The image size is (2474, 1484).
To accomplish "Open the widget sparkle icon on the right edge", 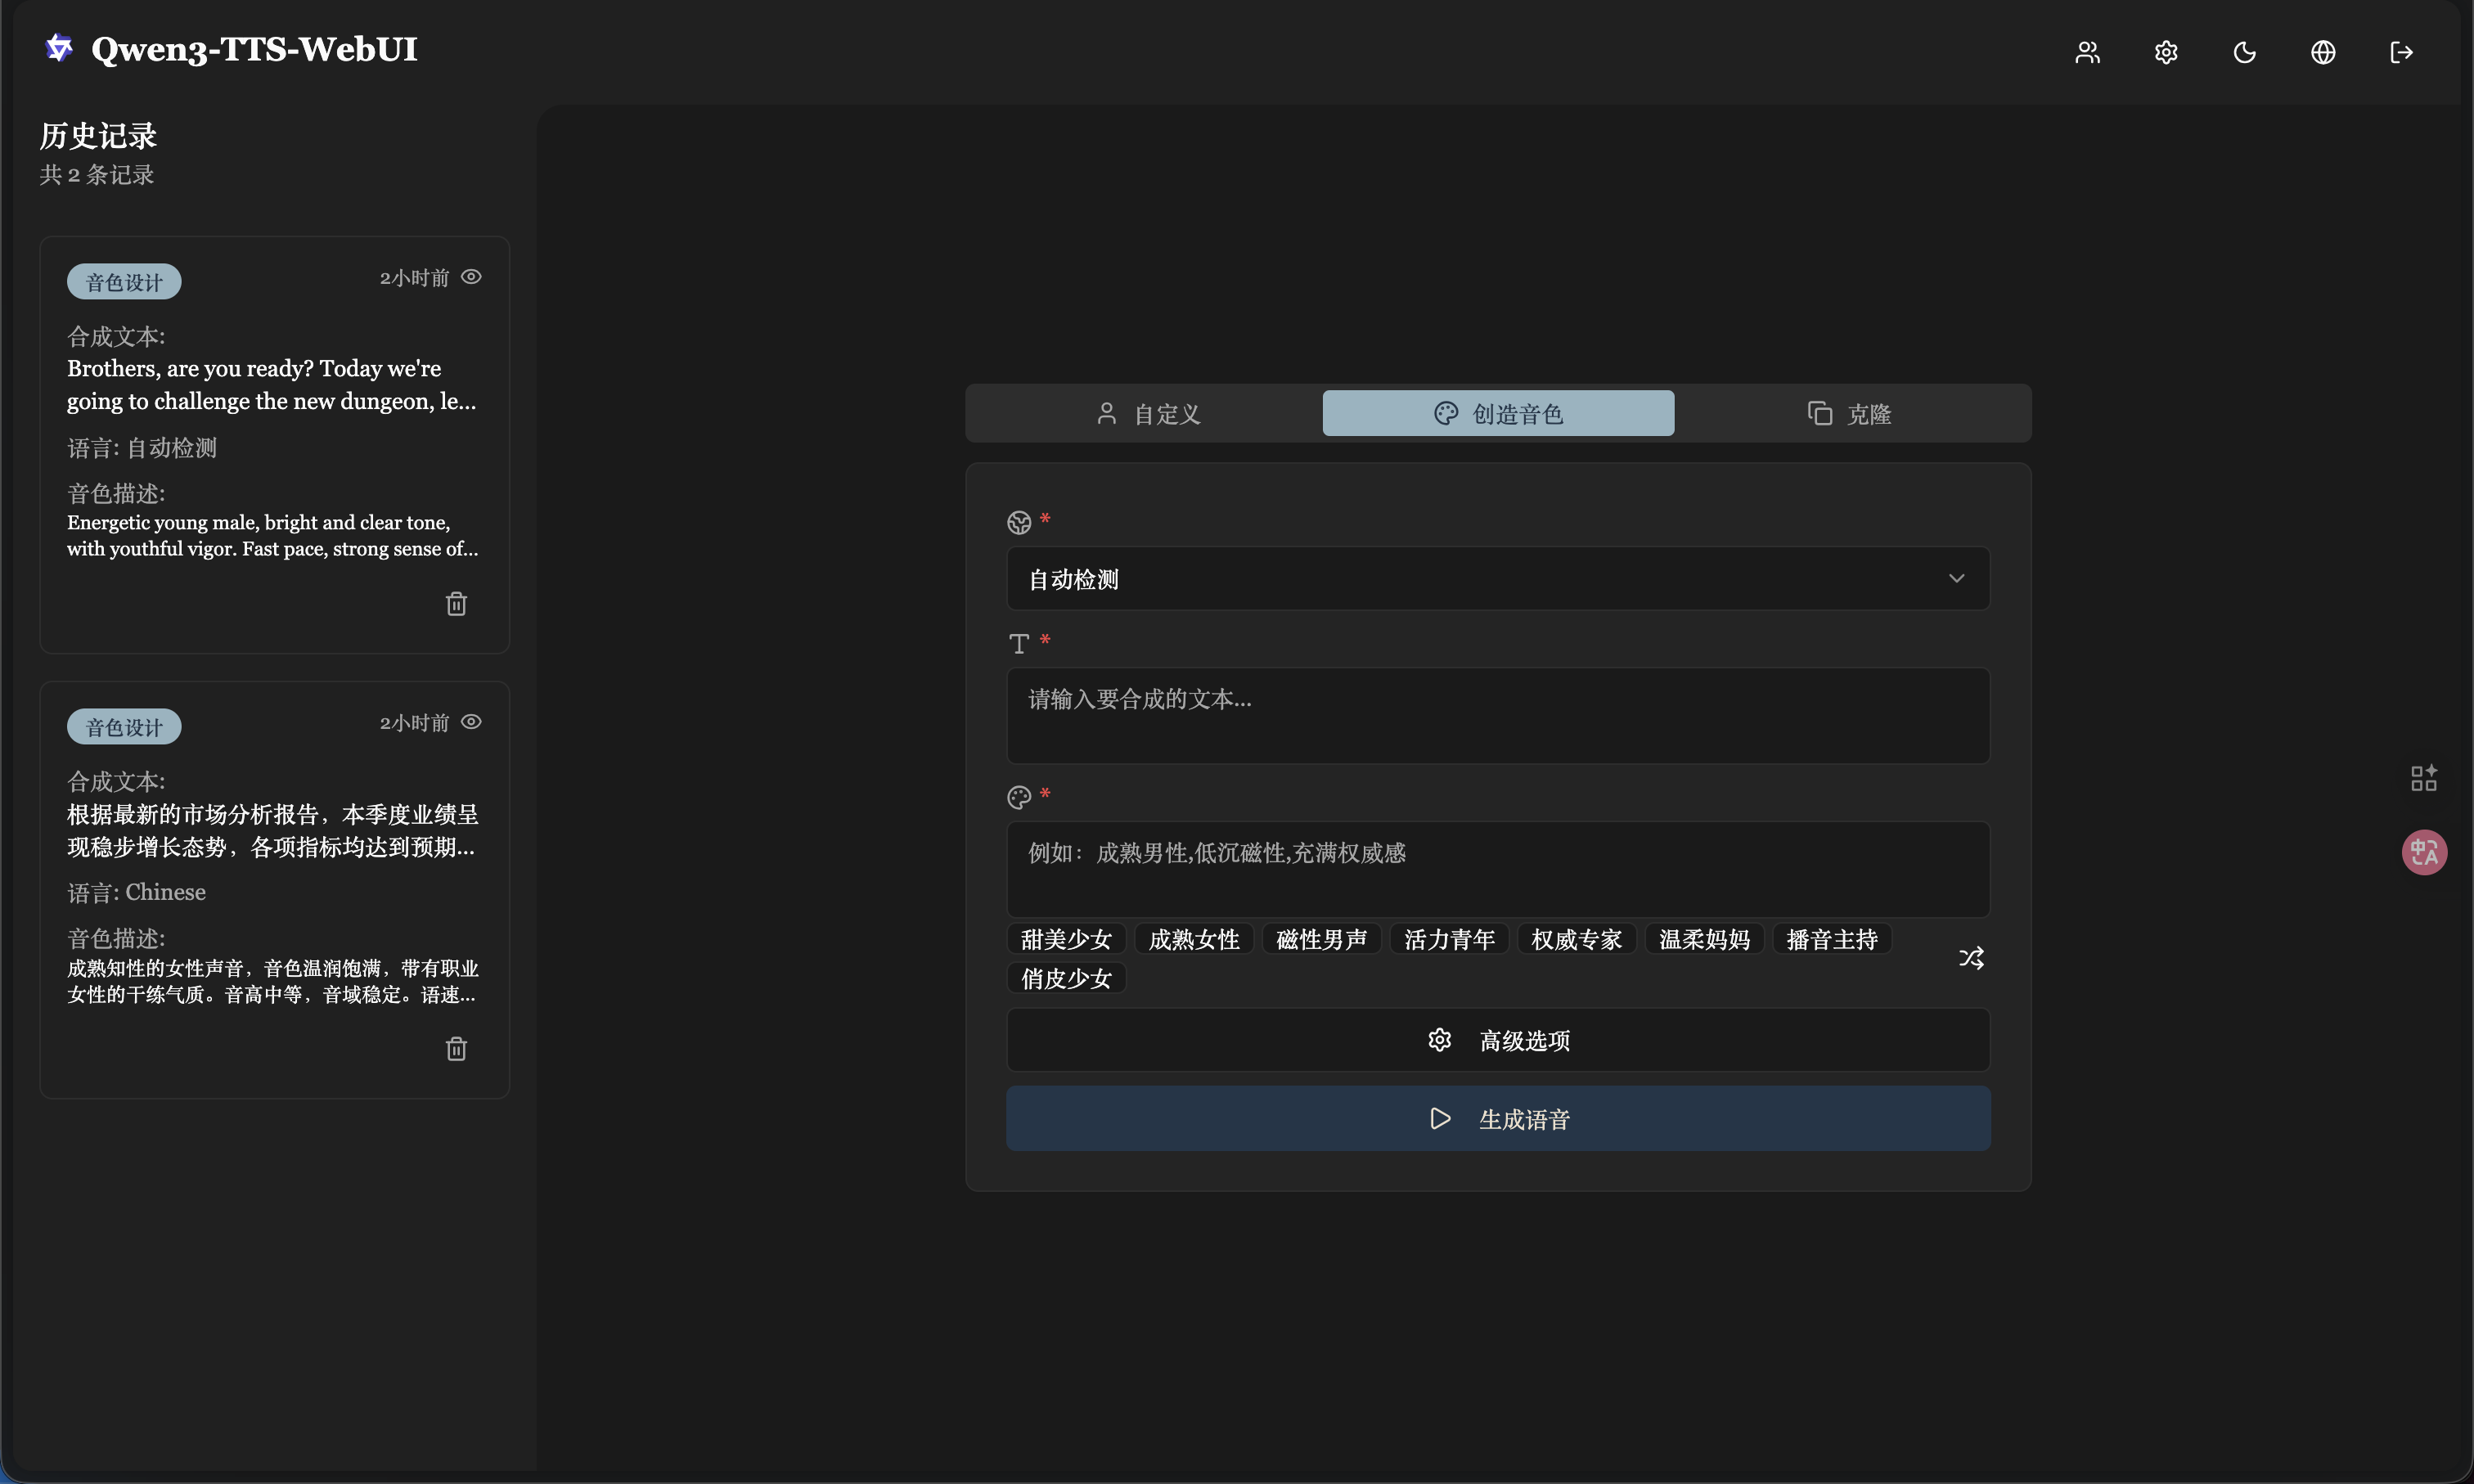I will [x=2423, y=778].
